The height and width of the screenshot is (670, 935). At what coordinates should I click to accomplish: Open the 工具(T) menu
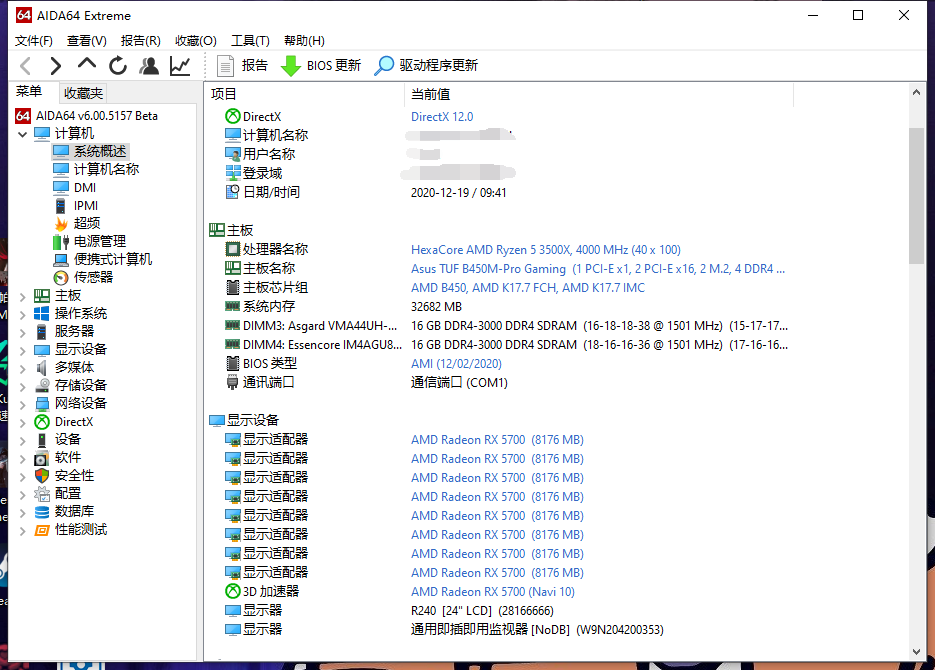(250, 41)
